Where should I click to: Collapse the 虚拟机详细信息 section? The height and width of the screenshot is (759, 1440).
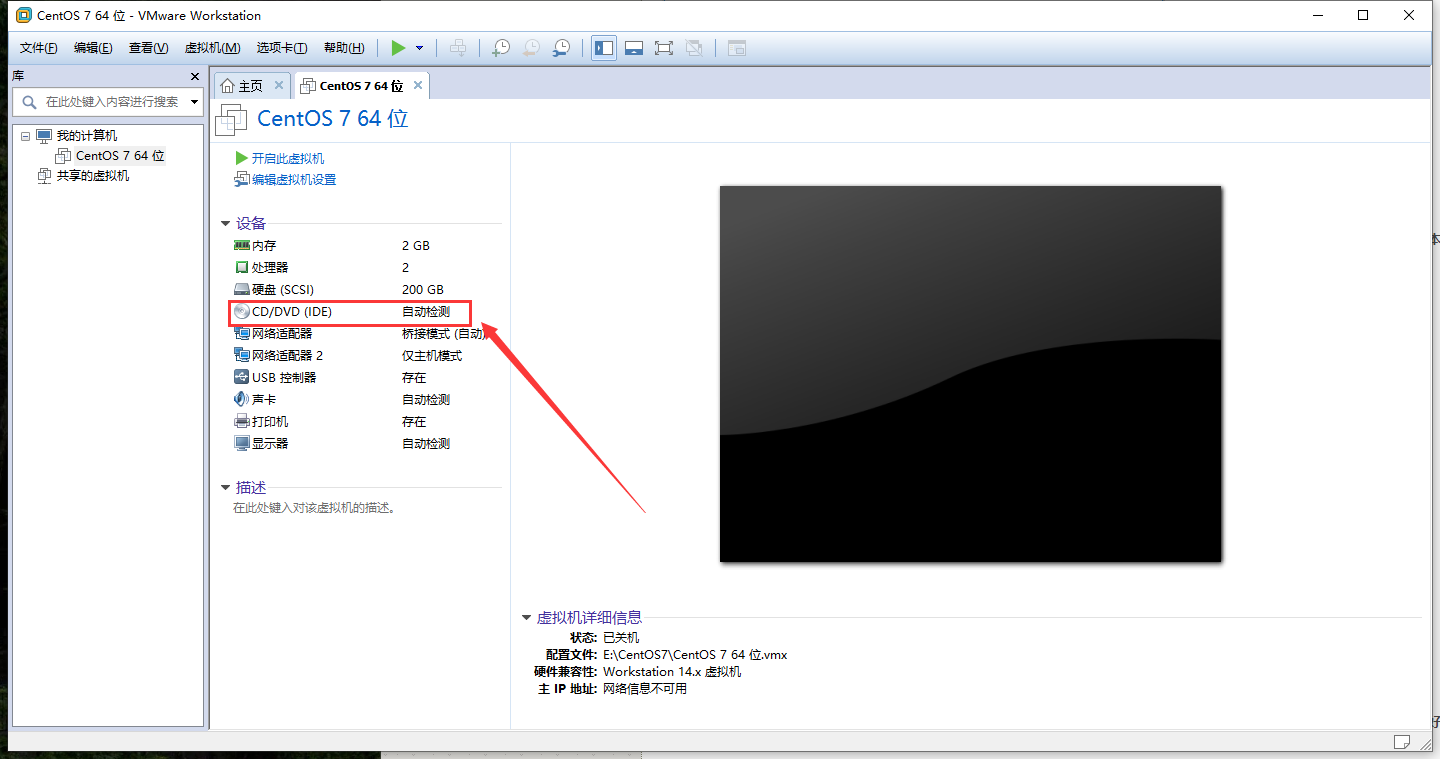click(527, 617)
